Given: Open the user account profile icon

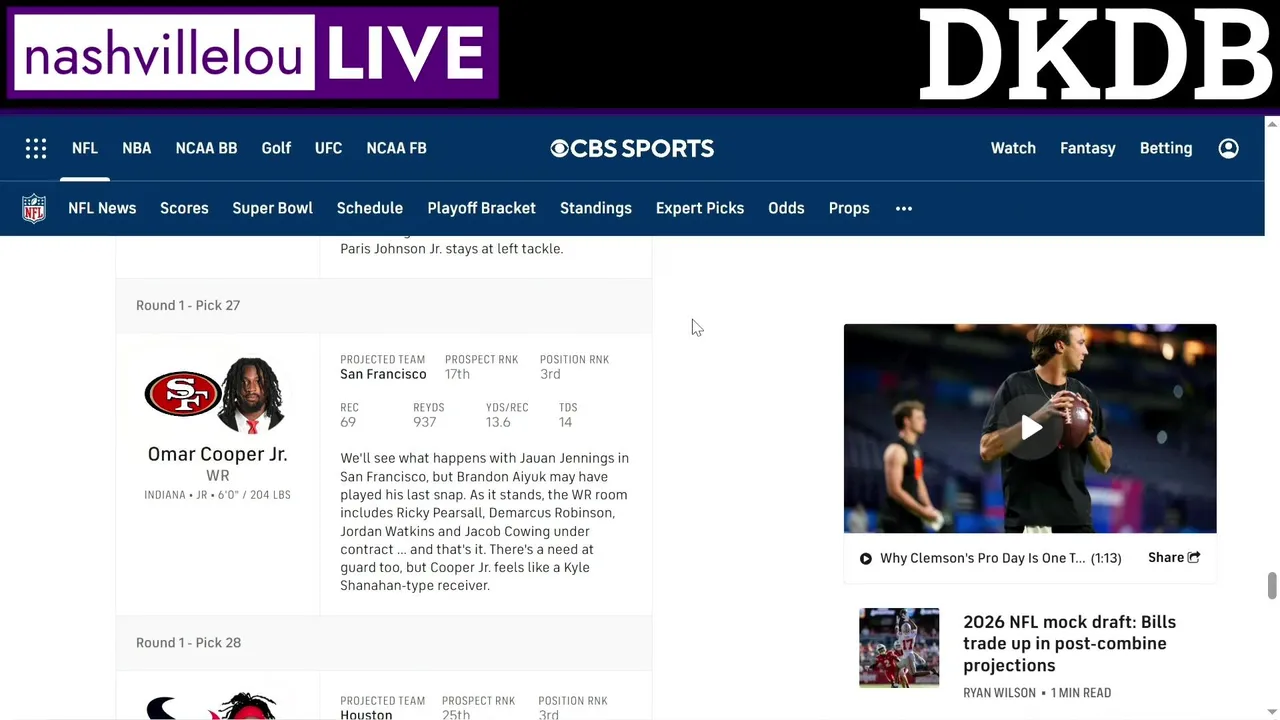Looking at the screenshot, I should coord(1229,148).
